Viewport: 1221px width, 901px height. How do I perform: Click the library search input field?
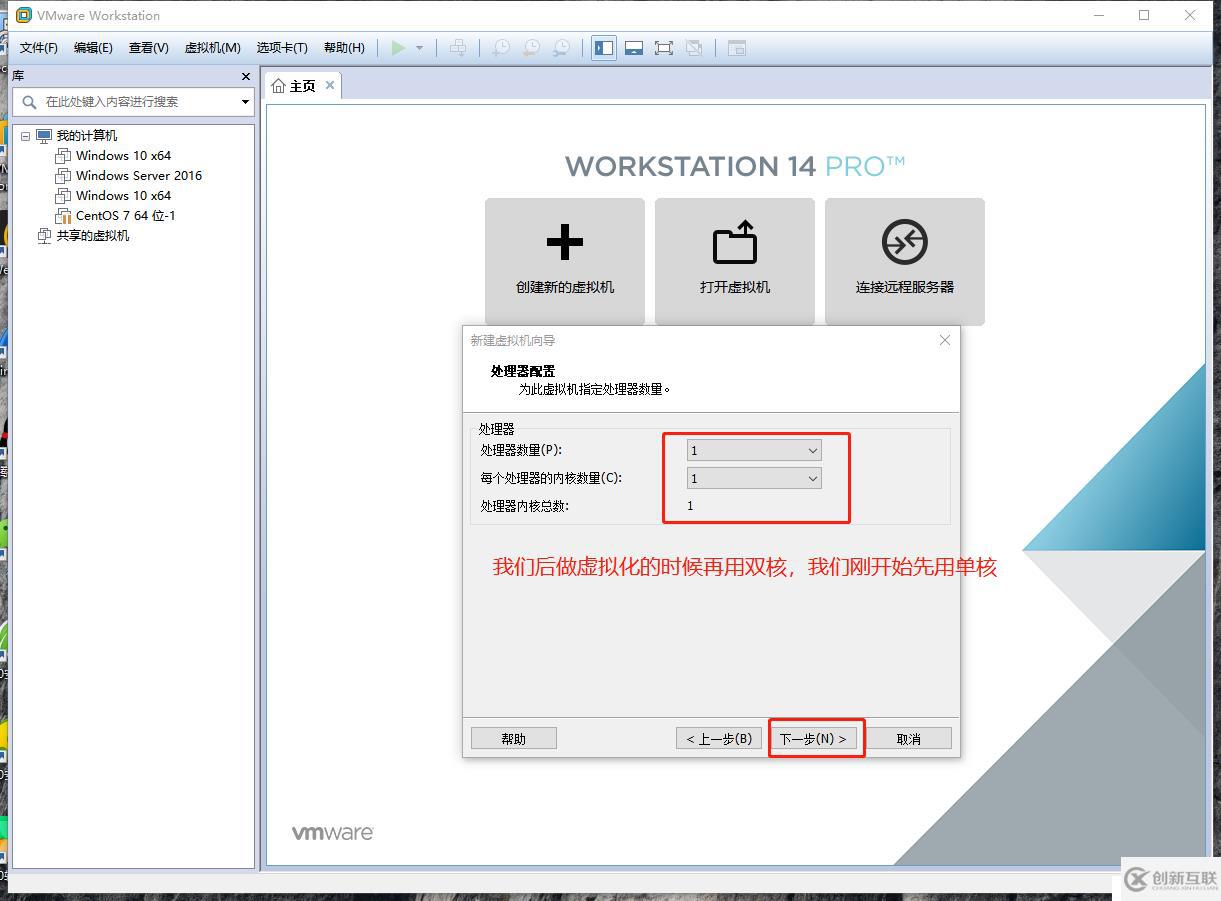click(136, 102)
